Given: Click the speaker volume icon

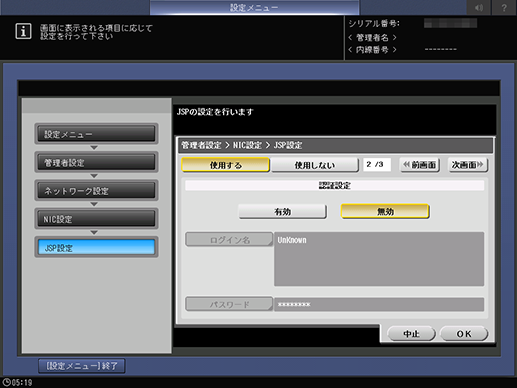Looking at the screenshot, I should (x=479, y=7).
